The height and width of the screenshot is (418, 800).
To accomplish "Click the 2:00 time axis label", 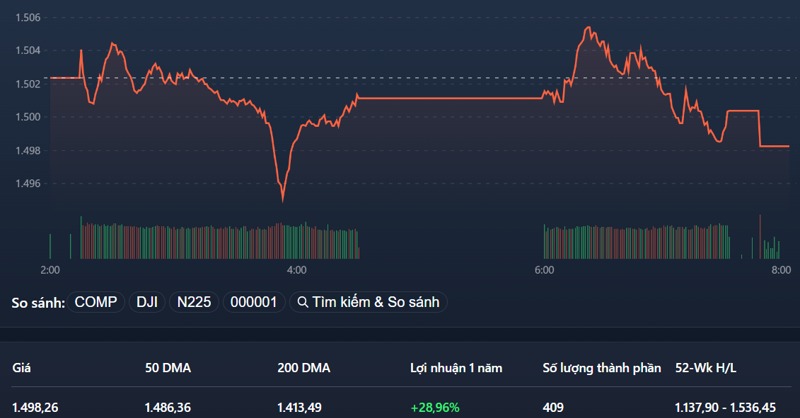I will tap(50, 270).
